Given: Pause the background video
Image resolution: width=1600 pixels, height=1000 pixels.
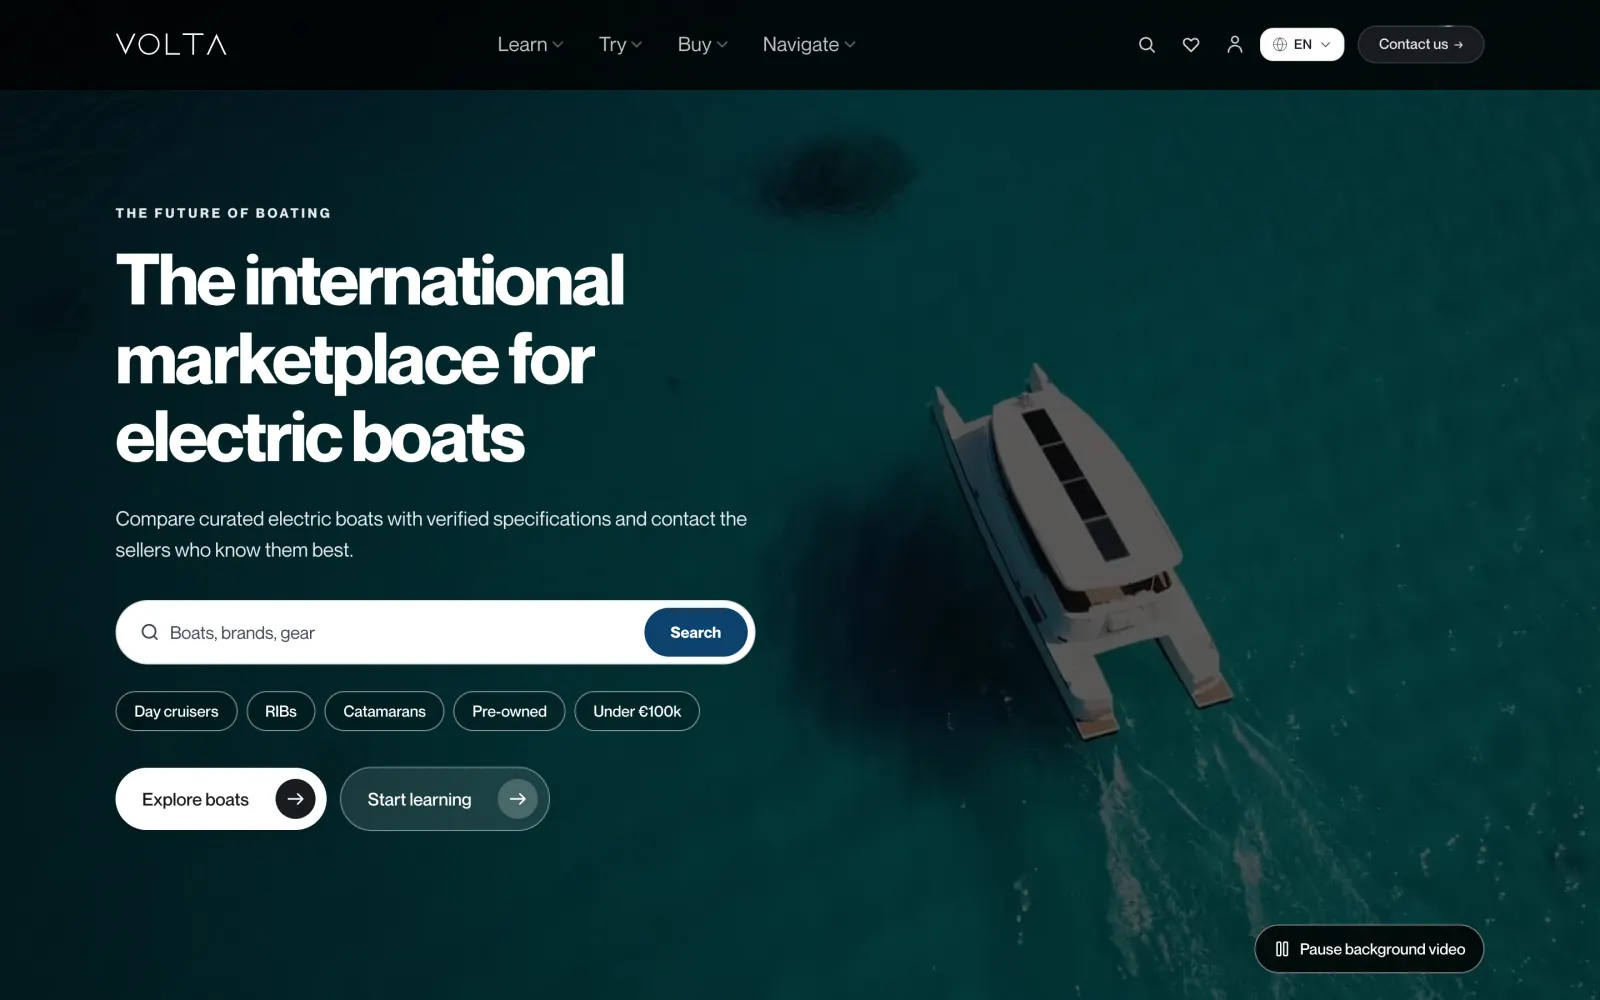Looking at the screenshot, I should 1369,949.
